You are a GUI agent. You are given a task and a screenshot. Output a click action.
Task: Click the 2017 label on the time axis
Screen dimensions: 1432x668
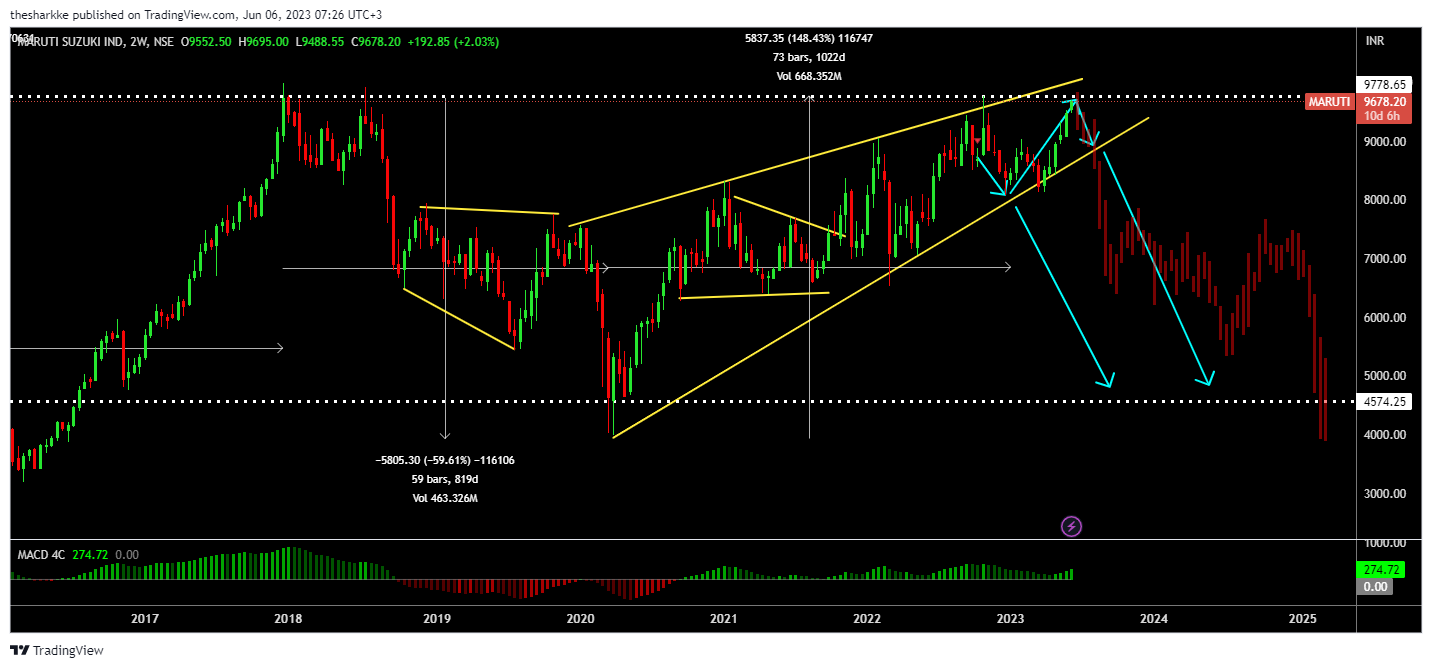point(145,620)
